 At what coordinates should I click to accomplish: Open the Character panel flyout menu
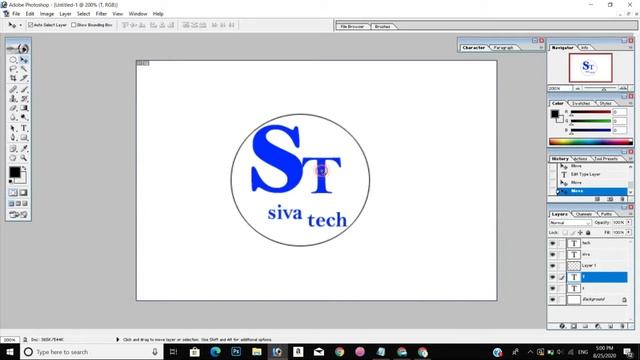(541, 48)
